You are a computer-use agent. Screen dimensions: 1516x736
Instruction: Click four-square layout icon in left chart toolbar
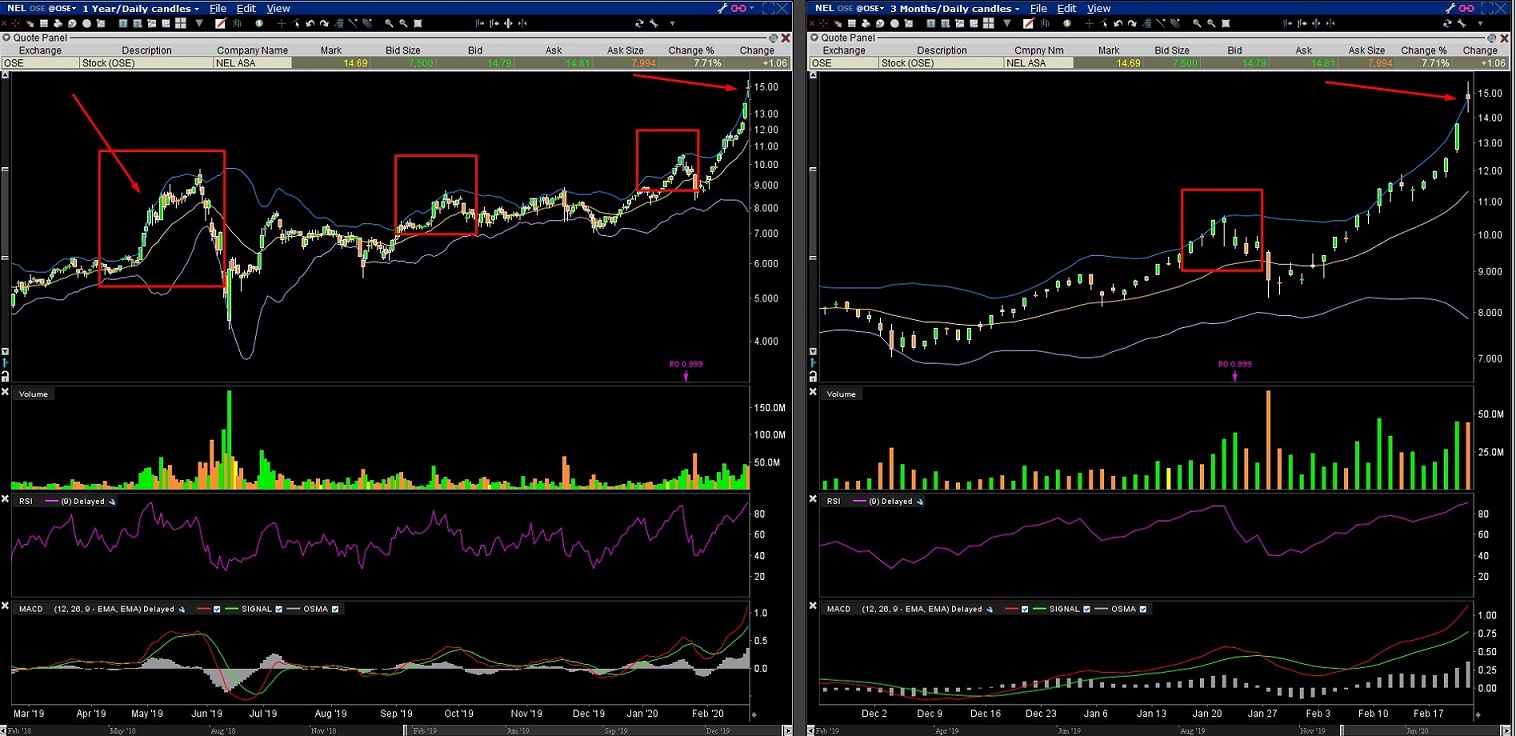coord(180,23)
